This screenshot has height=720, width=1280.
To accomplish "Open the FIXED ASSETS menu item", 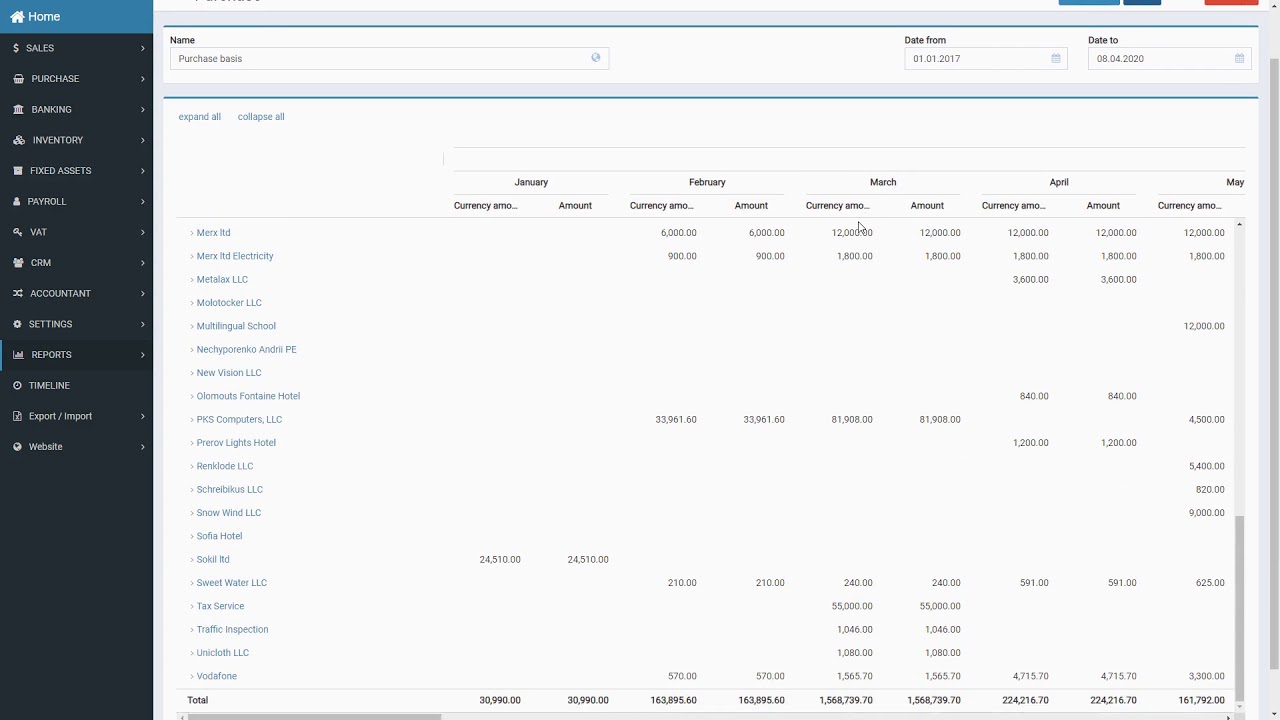I will [77, 171].
